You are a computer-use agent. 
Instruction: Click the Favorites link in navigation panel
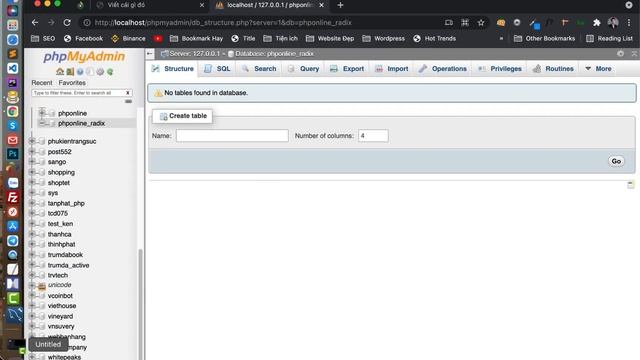pyautogui.click(x=72, y=83)
